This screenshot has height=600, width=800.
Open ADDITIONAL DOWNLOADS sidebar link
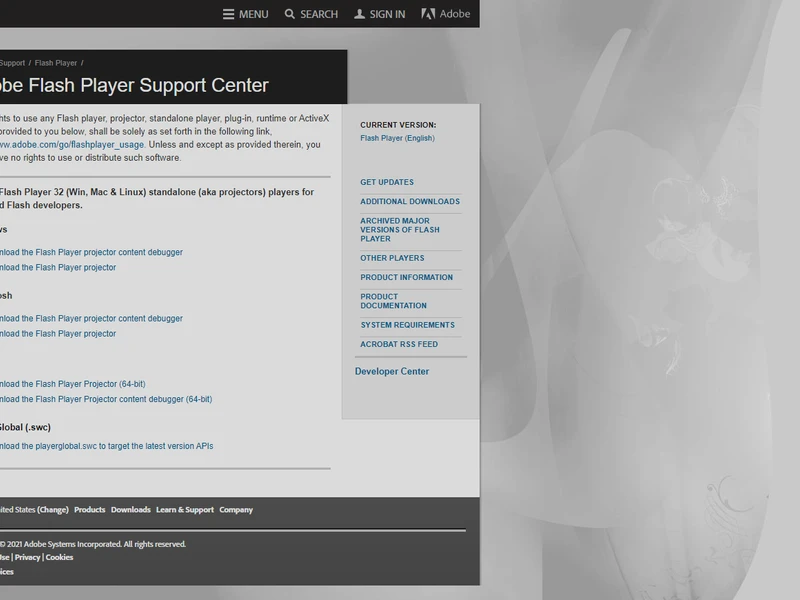(x=410, y=202)
